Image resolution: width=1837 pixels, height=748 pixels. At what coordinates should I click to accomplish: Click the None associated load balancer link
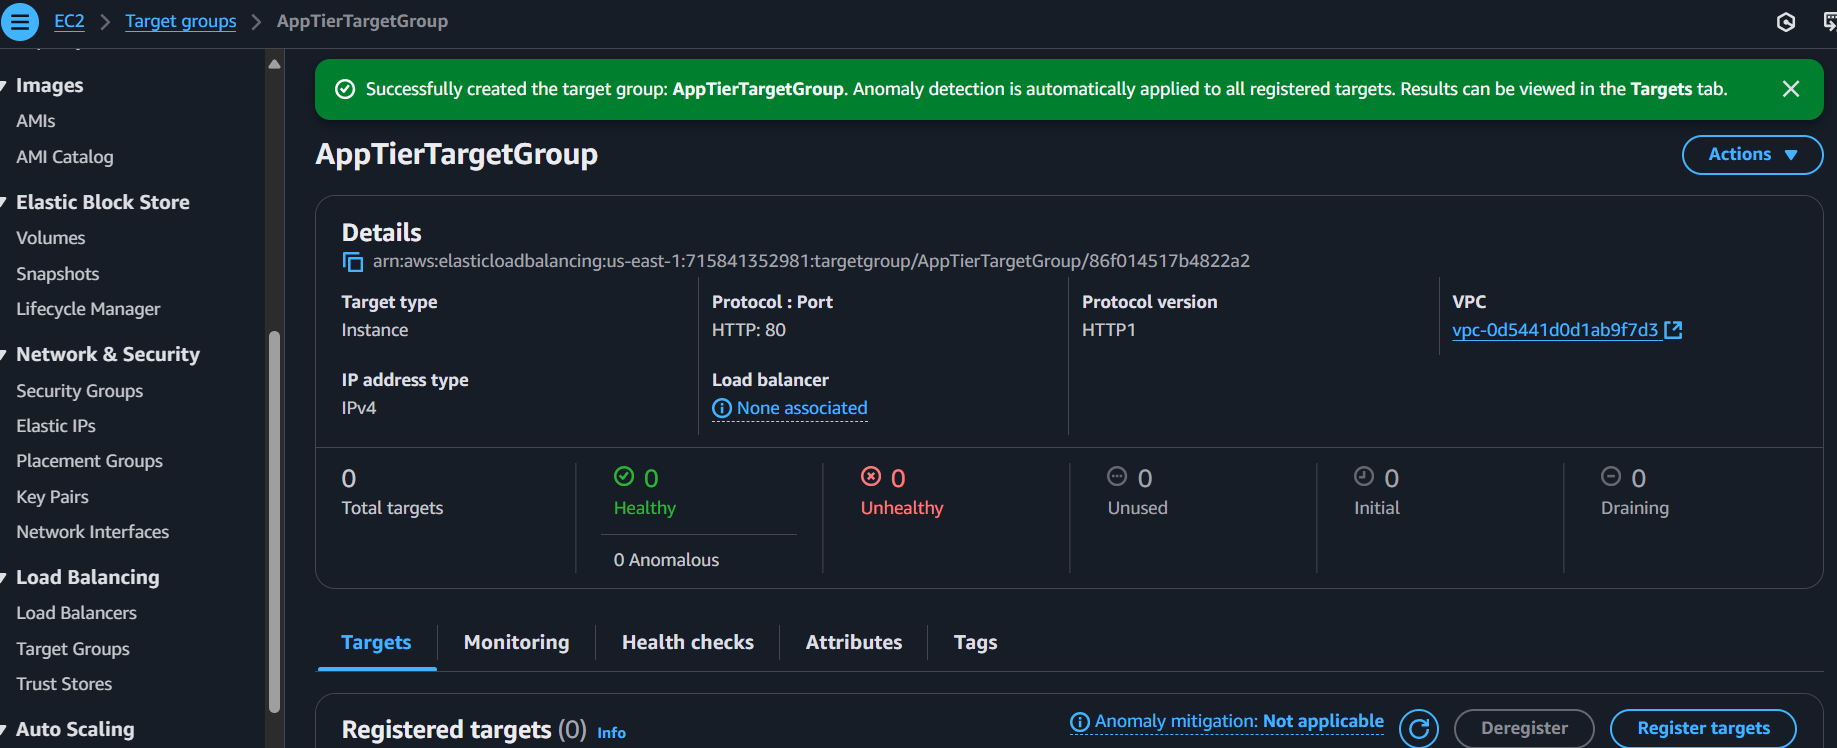(x=802, y=408)
